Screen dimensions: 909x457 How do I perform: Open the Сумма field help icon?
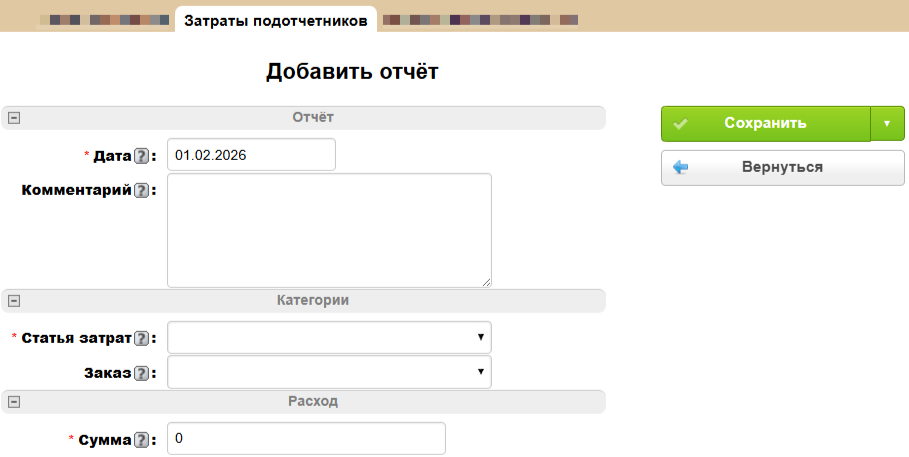point(142,440)
